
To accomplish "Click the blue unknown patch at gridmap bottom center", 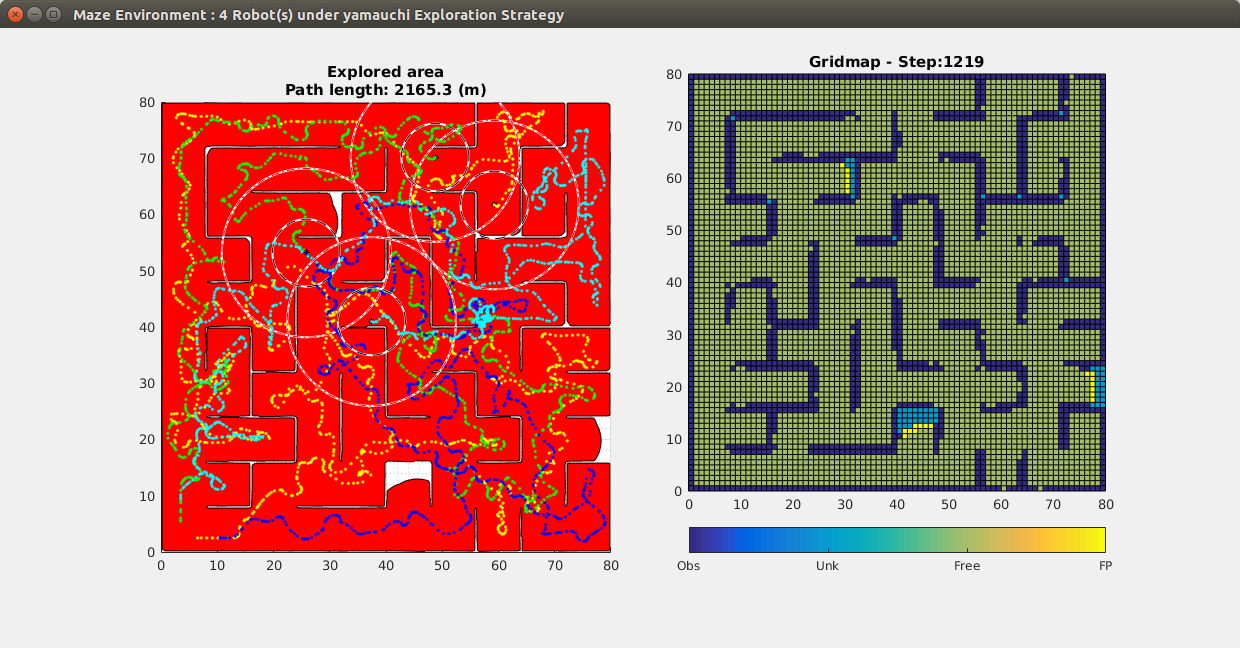I will point(917,415).
